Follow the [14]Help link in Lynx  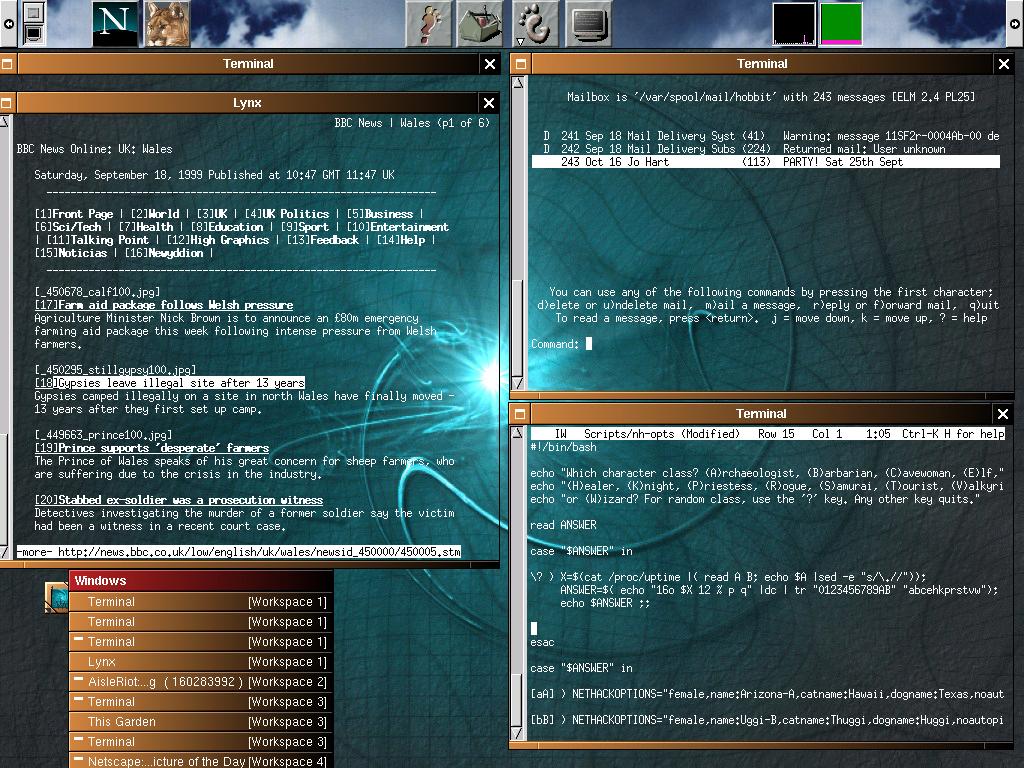point(400,240)
